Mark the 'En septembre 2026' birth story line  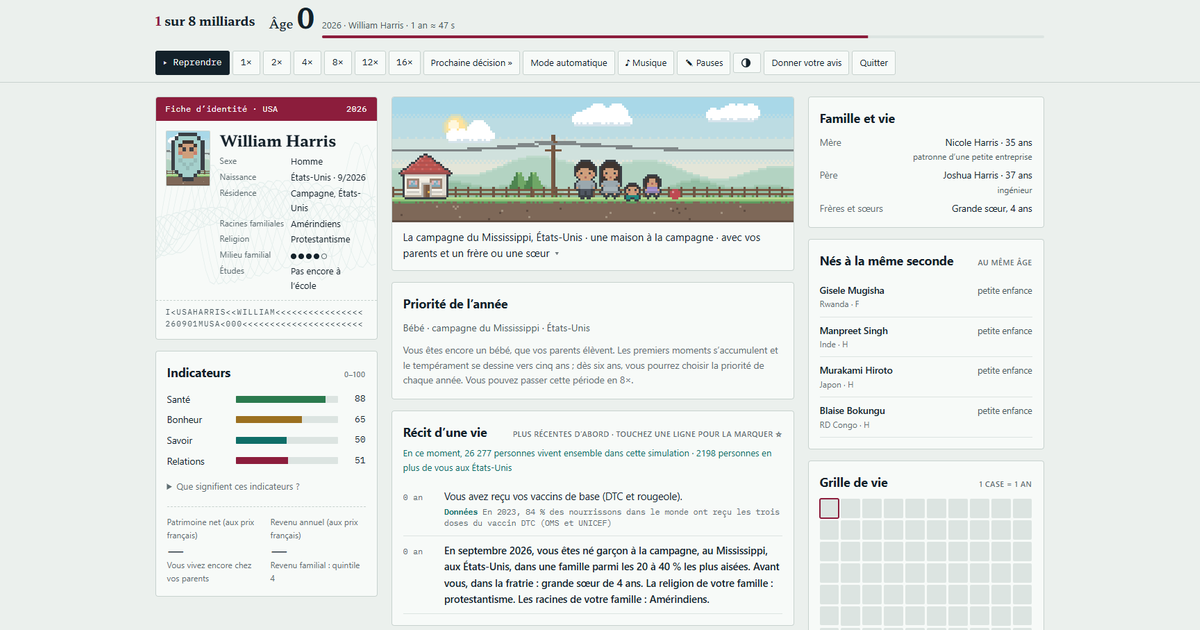click(x=593, y=575)
